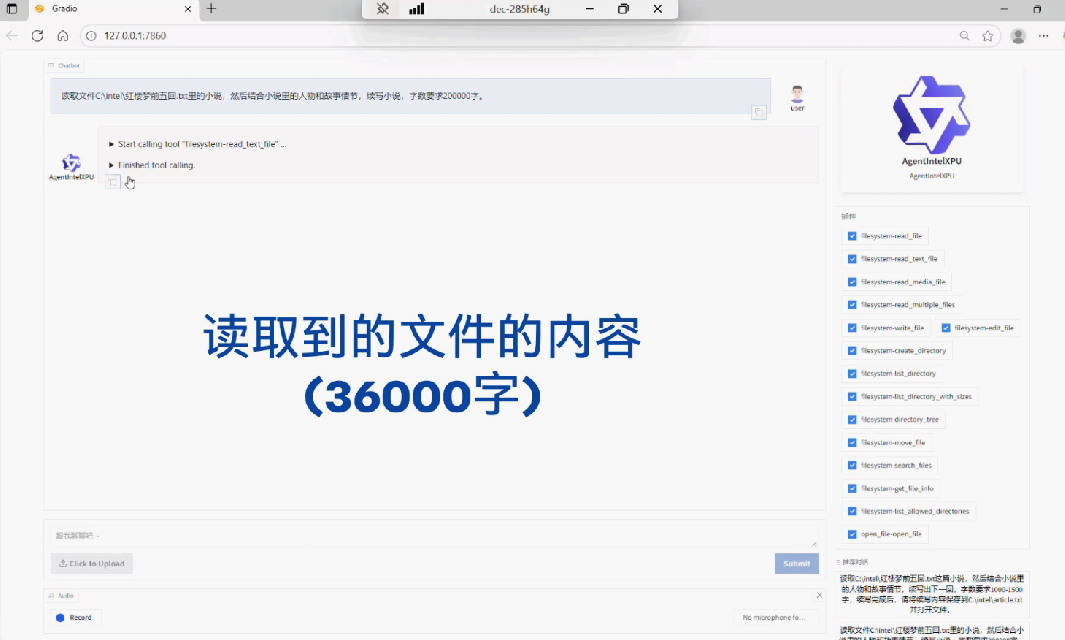Click the pin icon in the remote session bar
This screenshot has width=1065, height=640.
coord(382,9)
